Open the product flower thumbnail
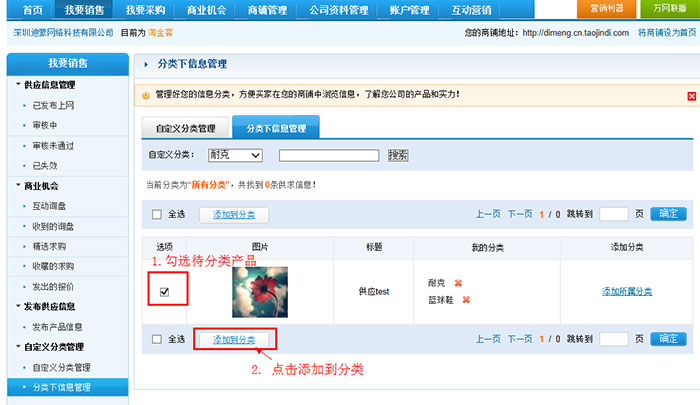Image resolution: width=700 pixels, height=405 pixels. tap(259, 292)
